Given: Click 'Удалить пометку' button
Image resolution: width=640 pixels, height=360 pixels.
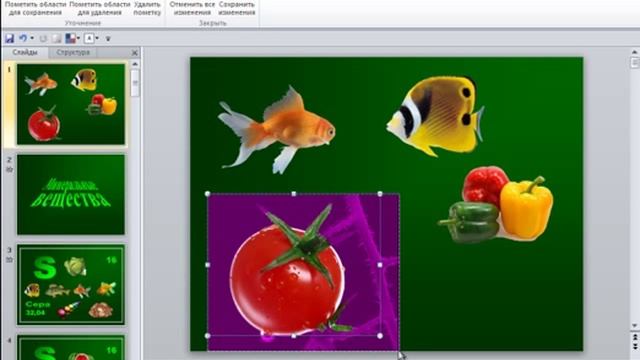Looking at the screenshot, I should (x=147, y=8).
